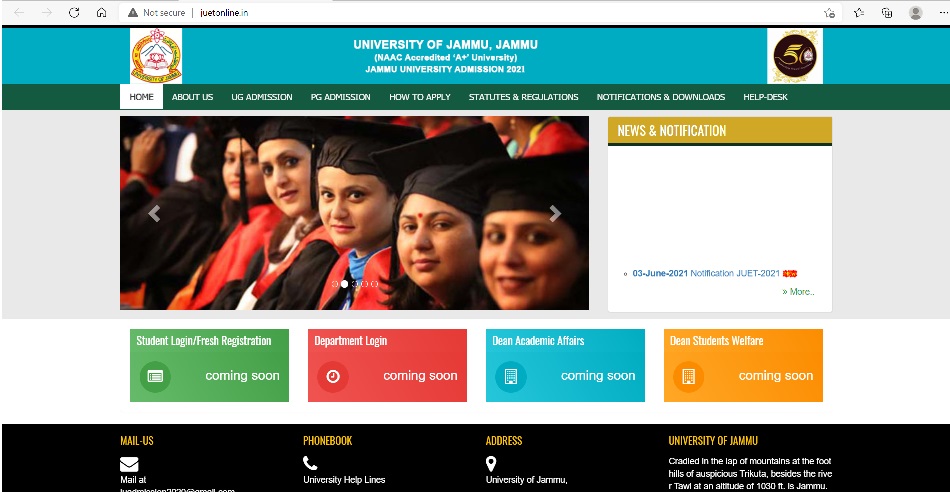
Task: Click the Mail-Us envelope icon
Action: [x=129, y=465]
